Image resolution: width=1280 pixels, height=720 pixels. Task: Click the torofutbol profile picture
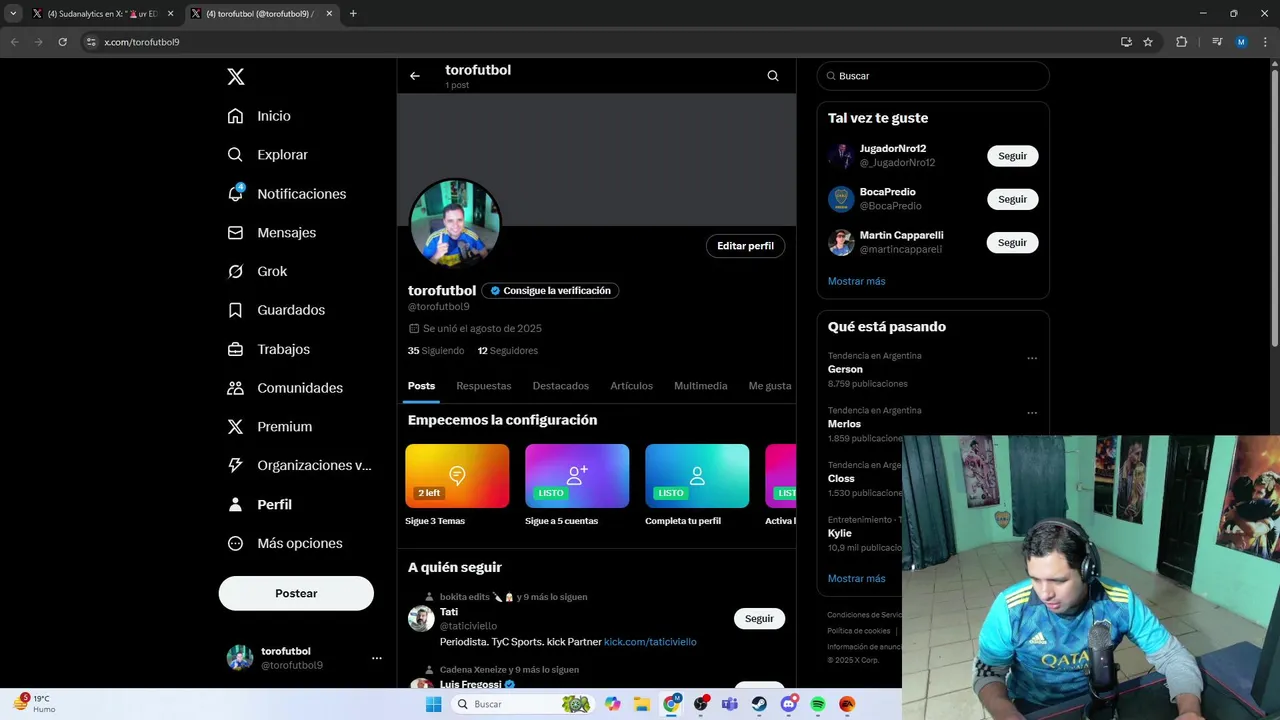click(455, 225)
